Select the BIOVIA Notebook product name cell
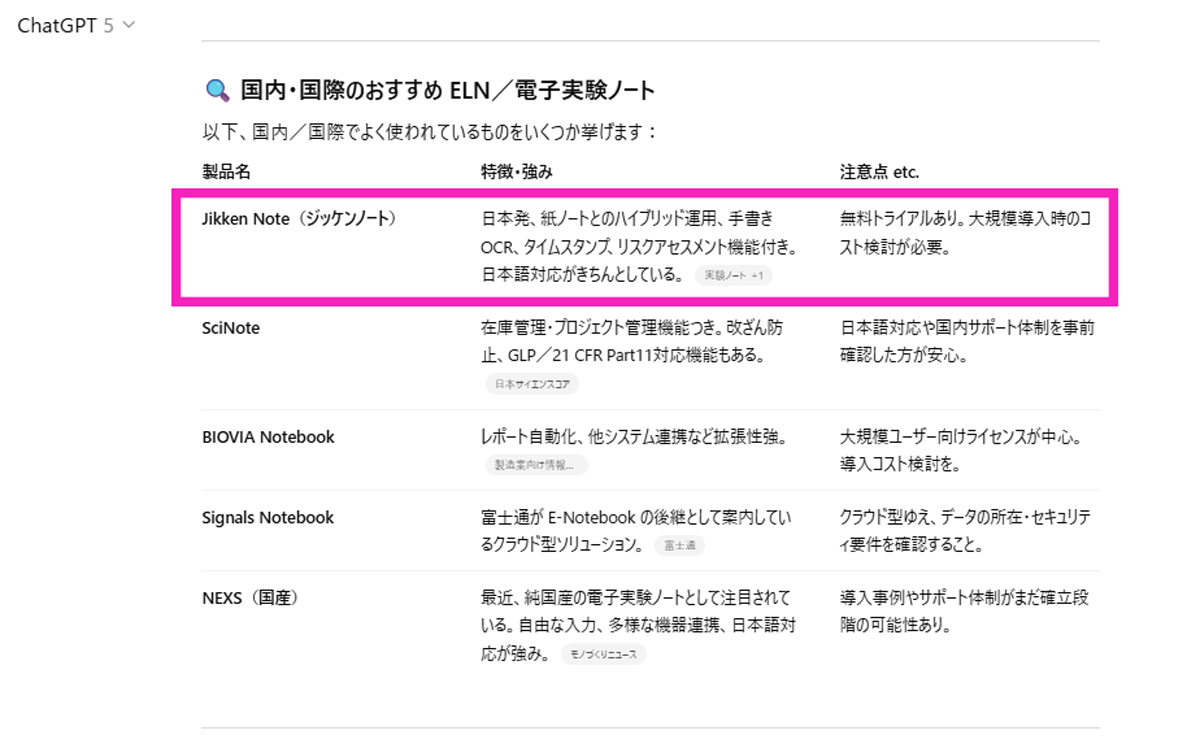The image size is (1200, 748). [268, 437]
